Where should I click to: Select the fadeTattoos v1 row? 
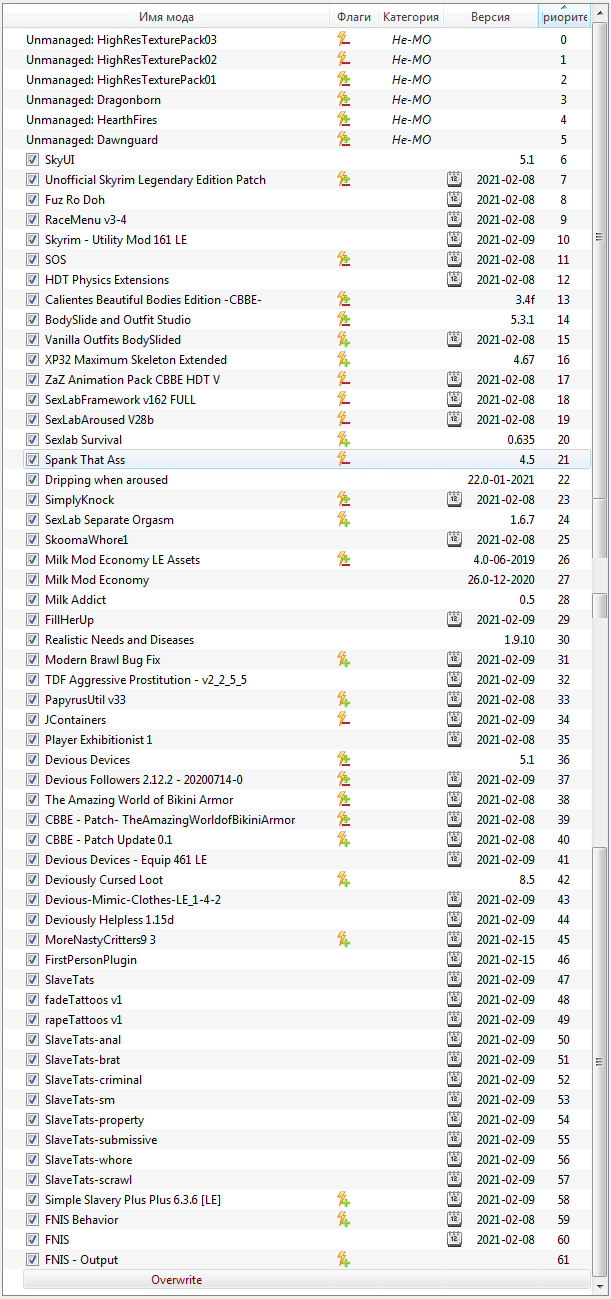306,1000
